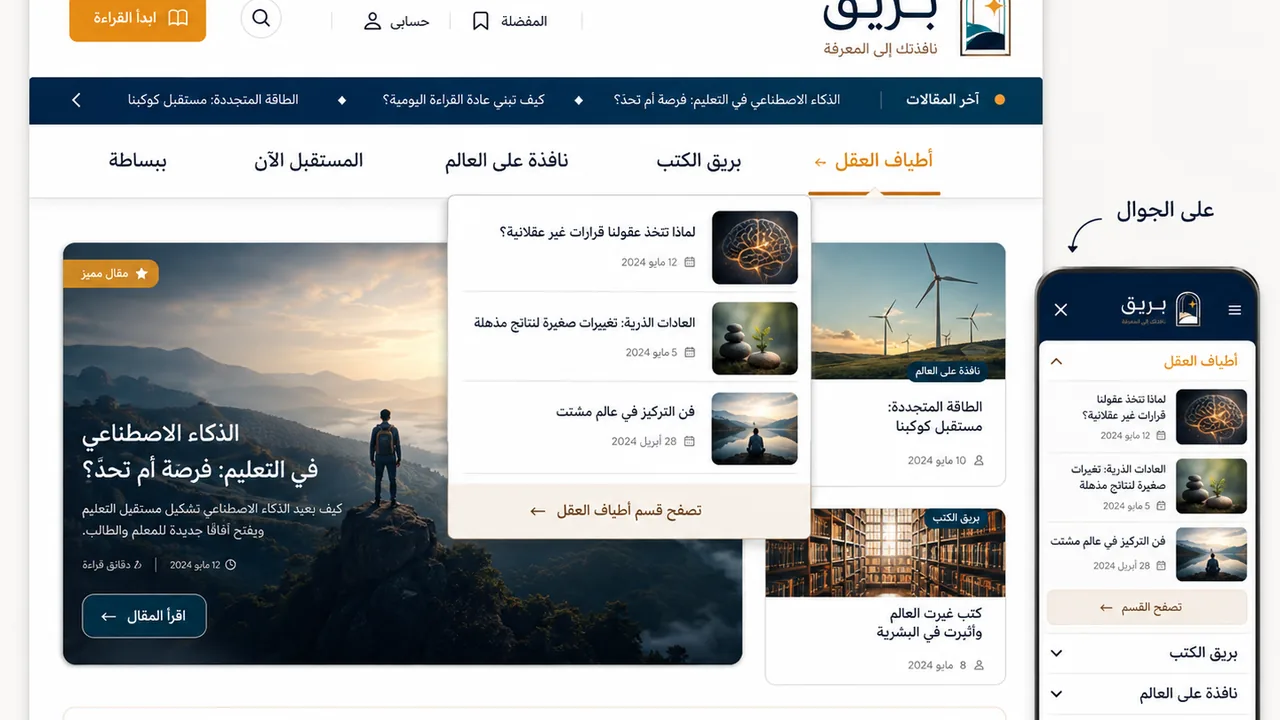
Task: Click hamburger menu icon in mobile header
Action: coord(1235,310)
